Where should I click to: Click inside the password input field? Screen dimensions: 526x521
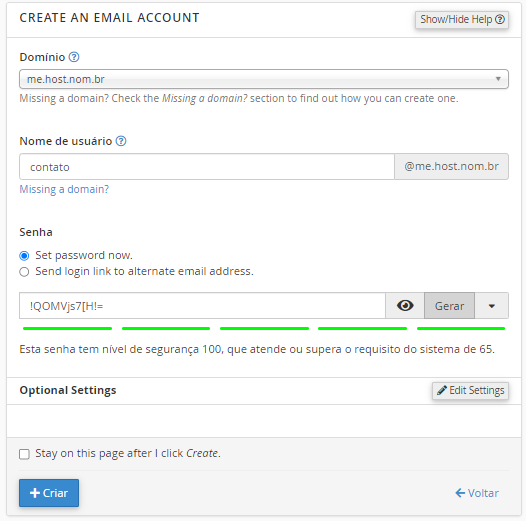click(x=202, y=306)
